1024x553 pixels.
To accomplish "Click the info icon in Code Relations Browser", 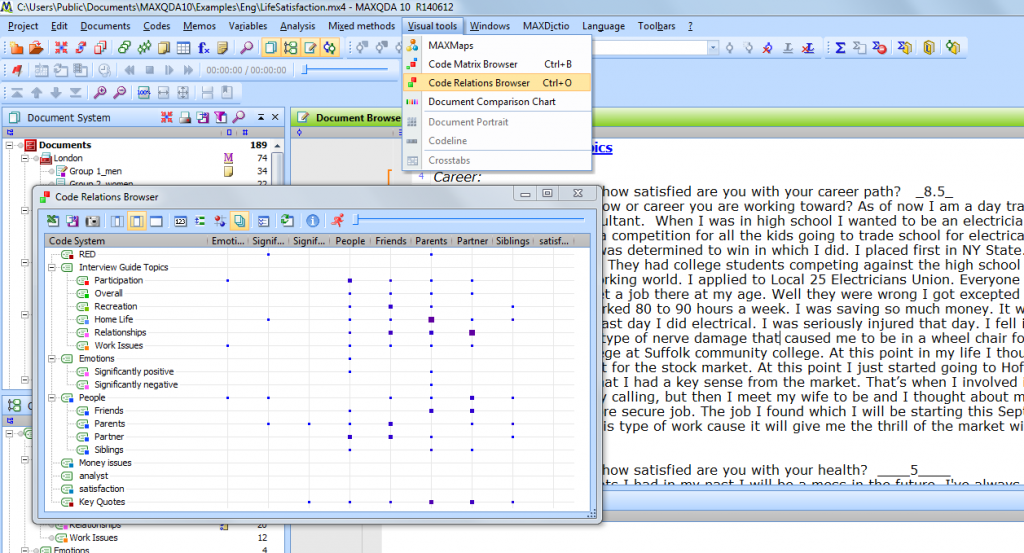I will pyautogui.click(x=312, y=220).
